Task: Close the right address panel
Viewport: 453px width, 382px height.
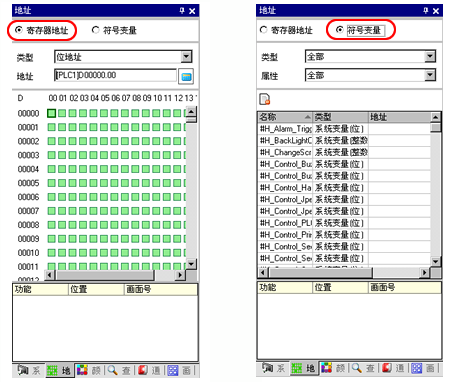Action: pyautogui.click(x=436, y=11)
